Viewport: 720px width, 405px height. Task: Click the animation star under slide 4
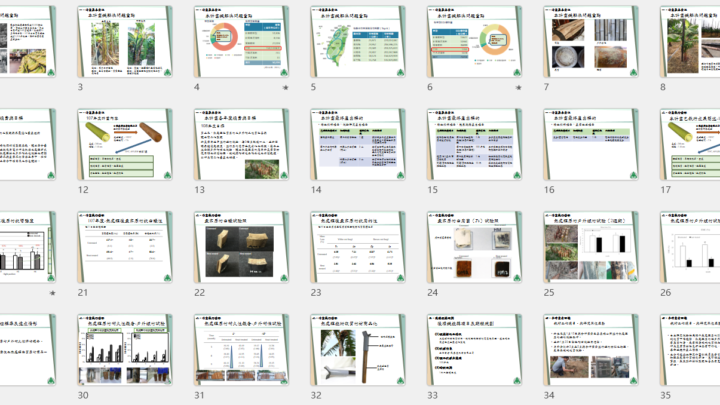[285, 89]
